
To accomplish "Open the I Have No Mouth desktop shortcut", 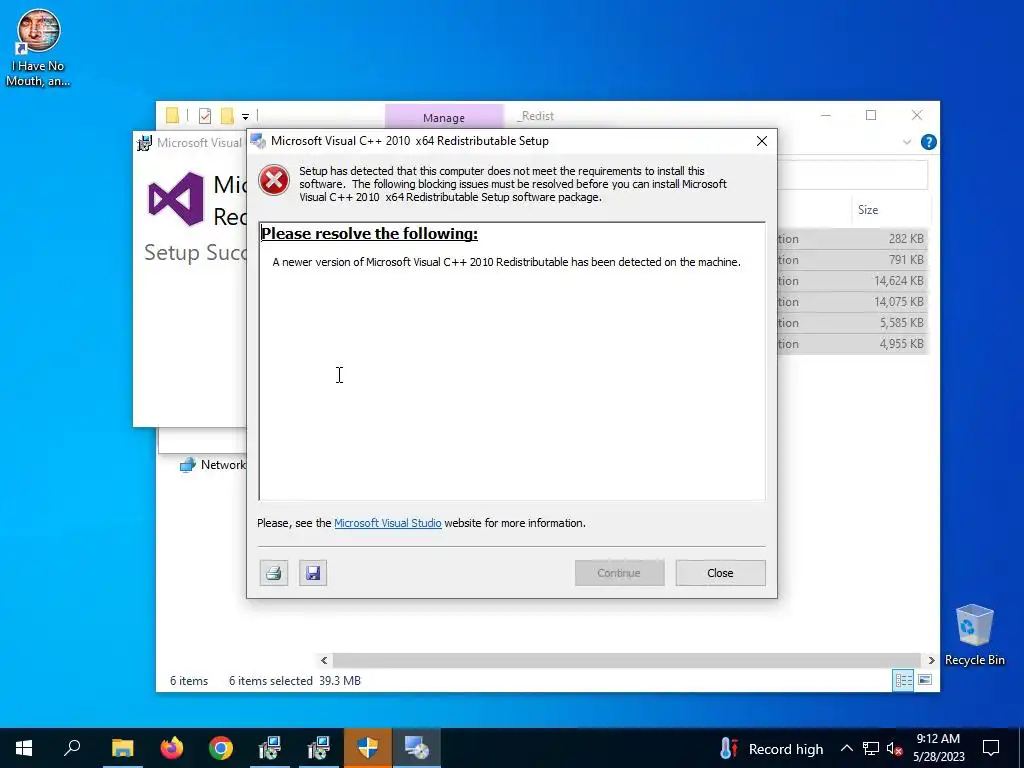I will [38, 48].
